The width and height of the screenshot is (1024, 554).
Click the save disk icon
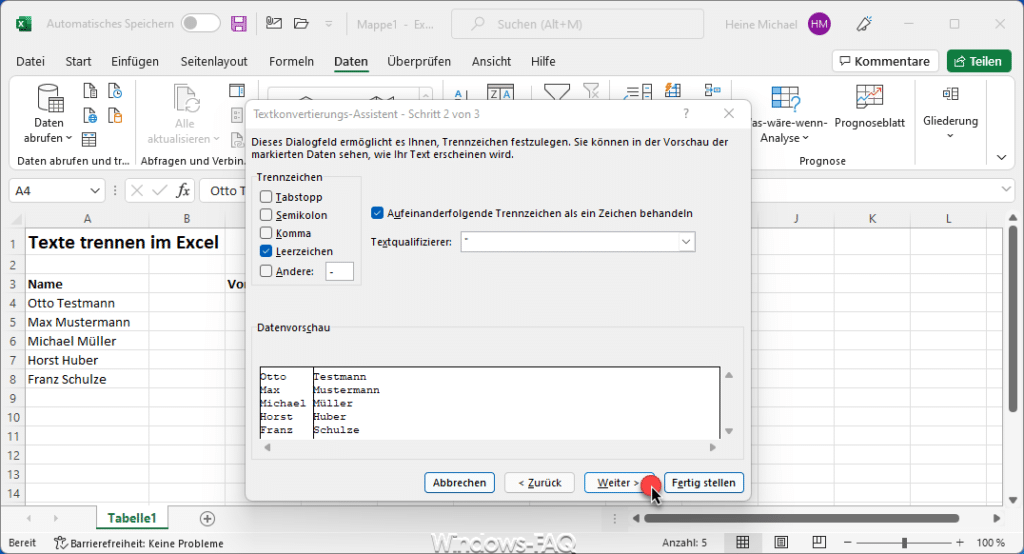(239, 24)
